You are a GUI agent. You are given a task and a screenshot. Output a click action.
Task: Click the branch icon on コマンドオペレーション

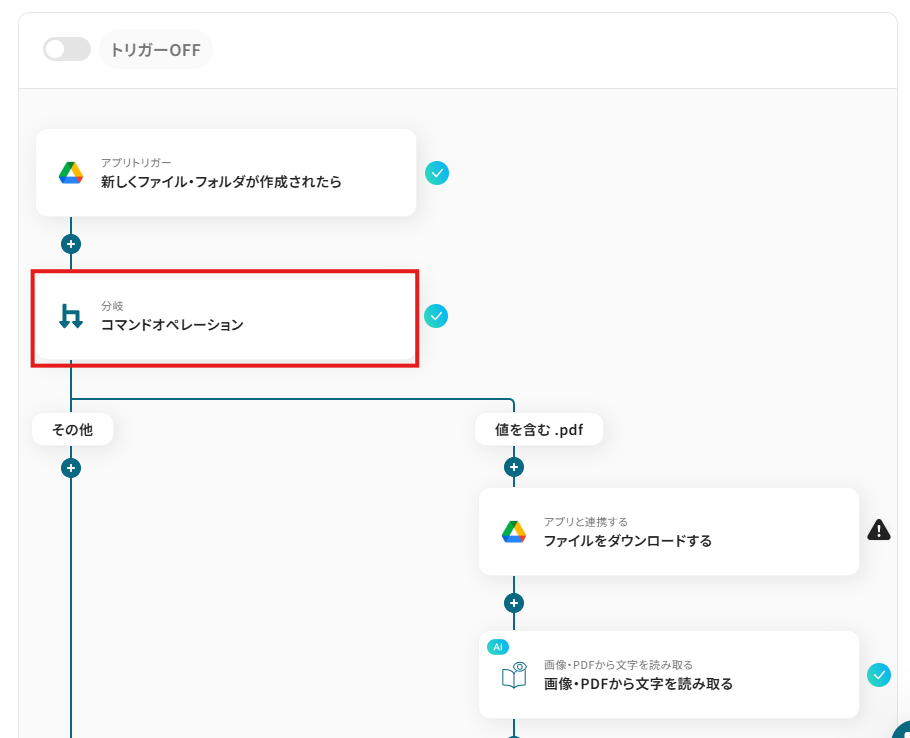pyautogui.click(x=71, y=316)
